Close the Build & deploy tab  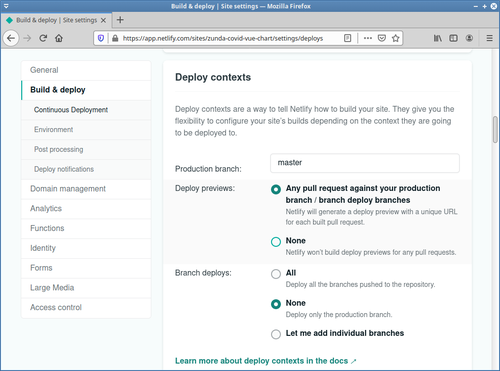tap(103, 20)
